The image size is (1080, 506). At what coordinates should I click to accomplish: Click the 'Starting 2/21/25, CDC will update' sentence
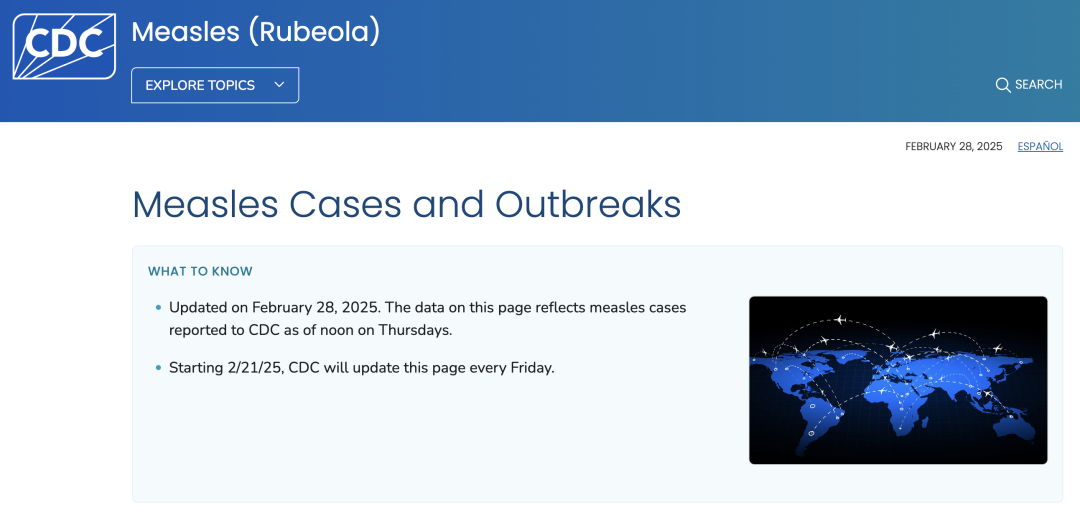362,368
